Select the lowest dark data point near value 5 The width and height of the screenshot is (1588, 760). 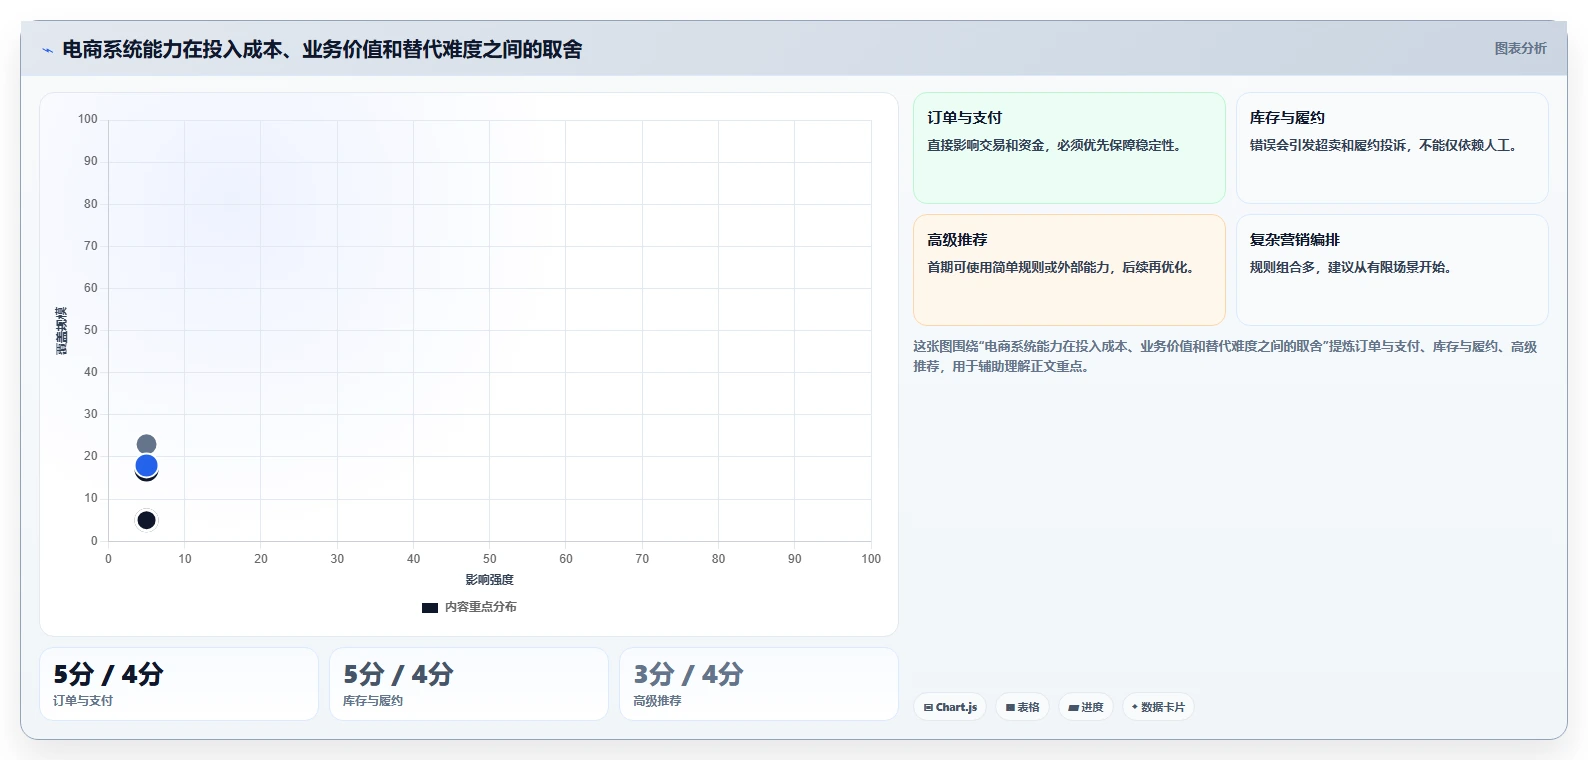[146, 520]
